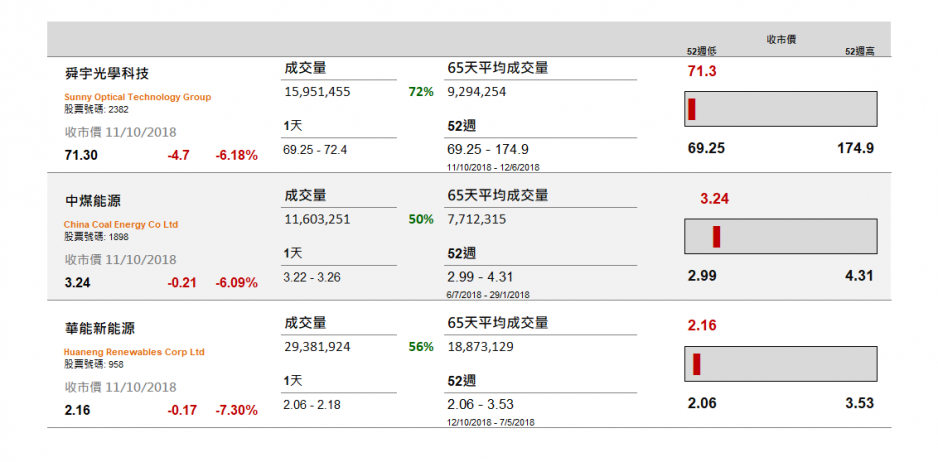Click the 50% volume change figure
Image resolution: width=938 pixels, height=462 pixels.
[x=421, y=220]
